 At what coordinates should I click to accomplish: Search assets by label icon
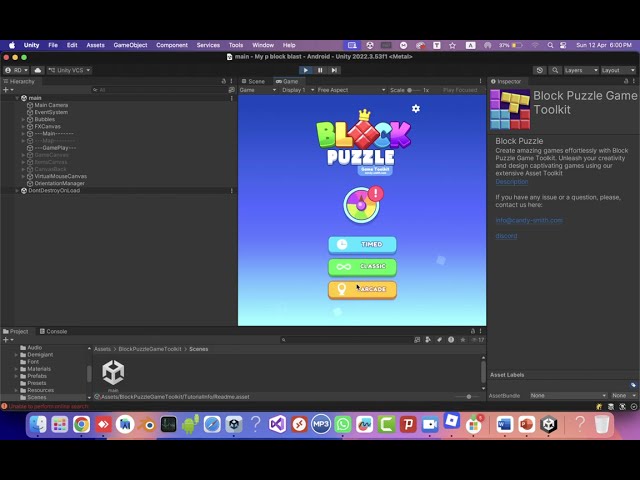pyautogui.click(x=439, y=340)
